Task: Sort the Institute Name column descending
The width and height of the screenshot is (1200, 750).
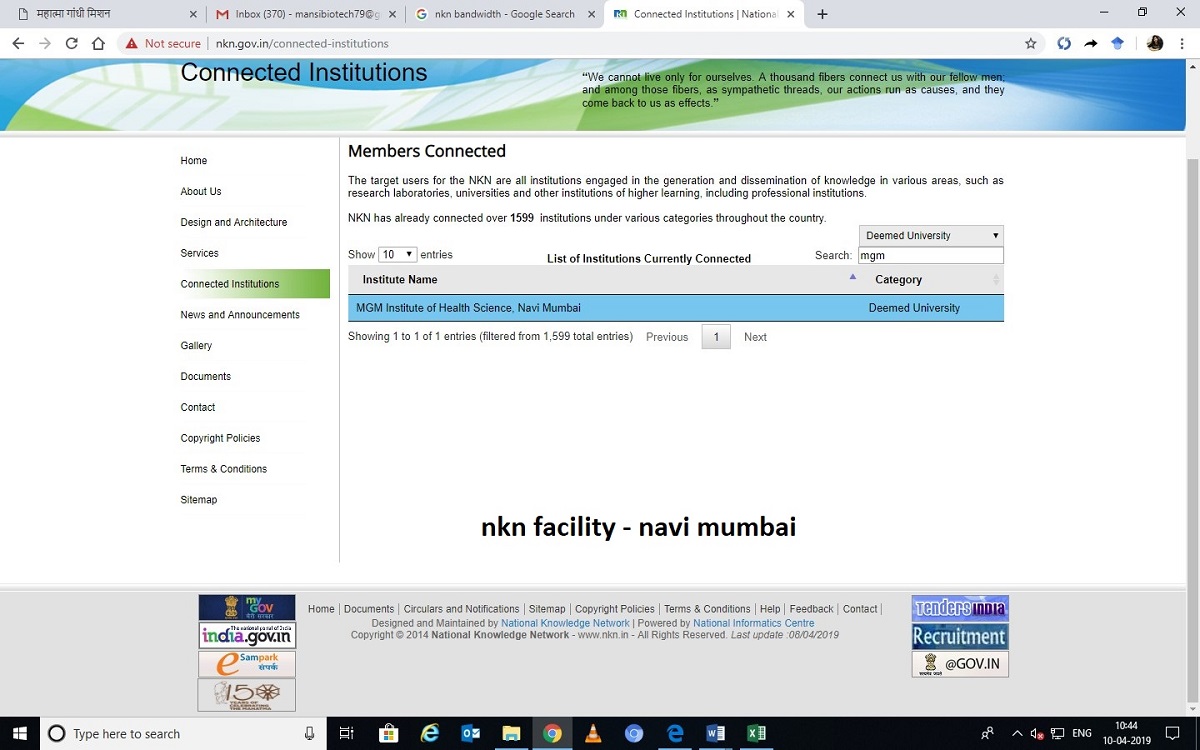Action: 853,279
